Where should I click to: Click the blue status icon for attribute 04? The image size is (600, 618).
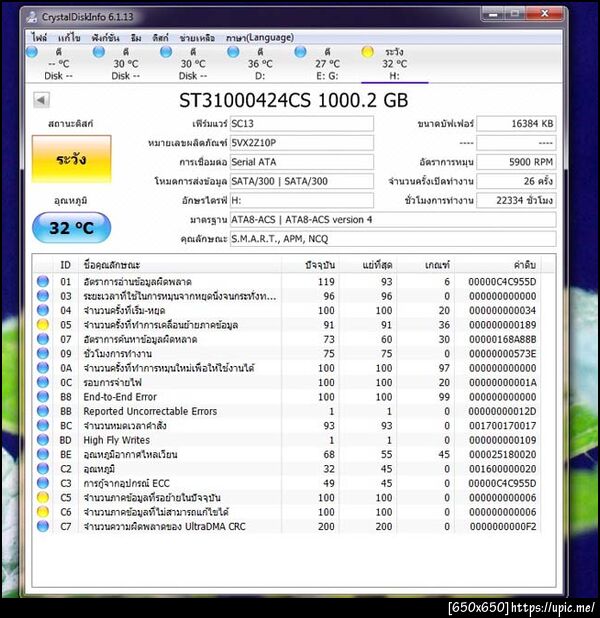(43, 310)
